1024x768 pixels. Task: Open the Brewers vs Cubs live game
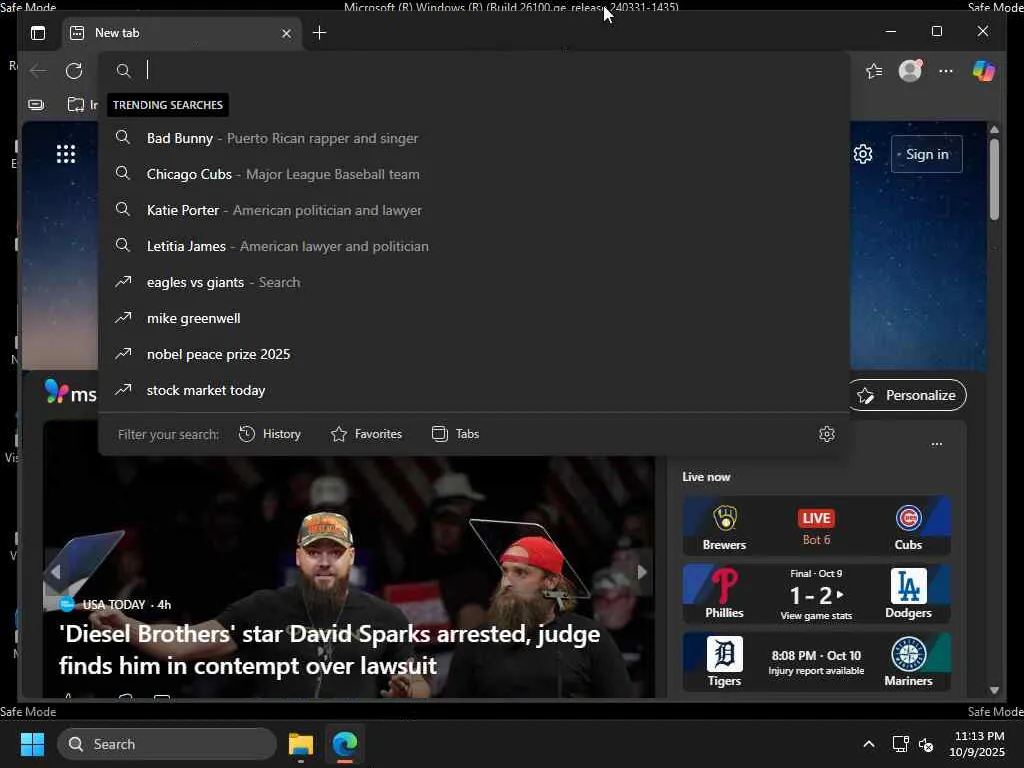tap(816, 526)
